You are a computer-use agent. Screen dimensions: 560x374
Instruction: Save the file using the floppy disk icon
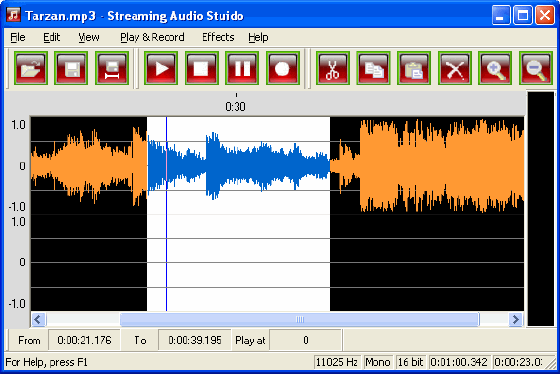click(71, 68)
